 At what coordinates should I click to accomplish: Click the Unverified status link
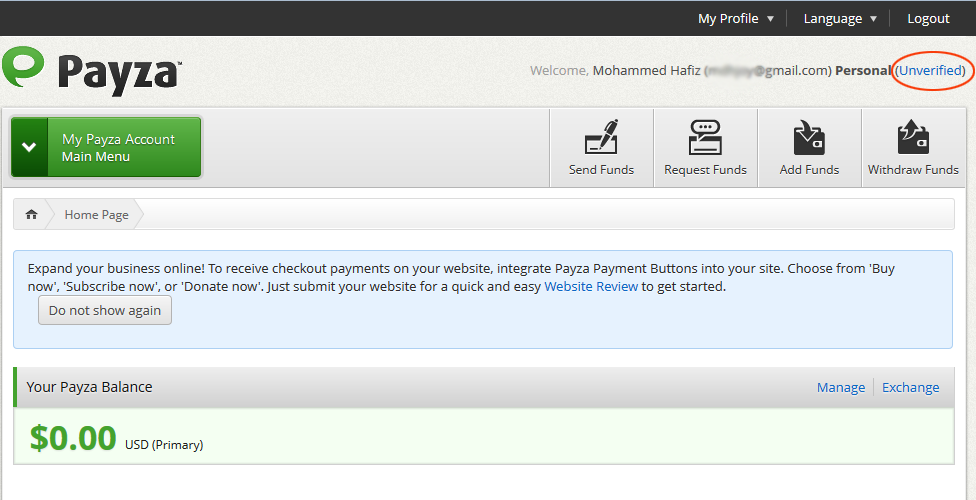[x=931, y=70]
